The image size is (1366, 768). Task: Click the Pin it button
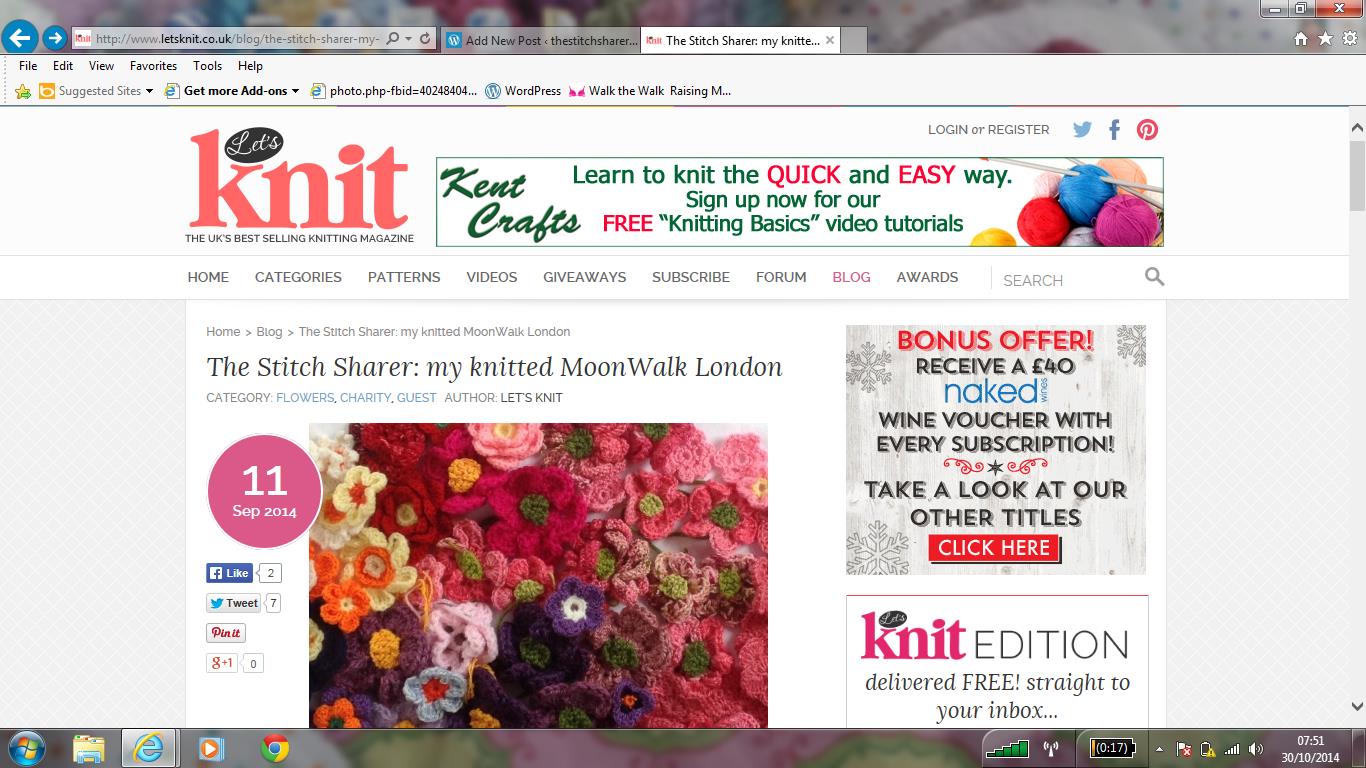click(226, 633)
